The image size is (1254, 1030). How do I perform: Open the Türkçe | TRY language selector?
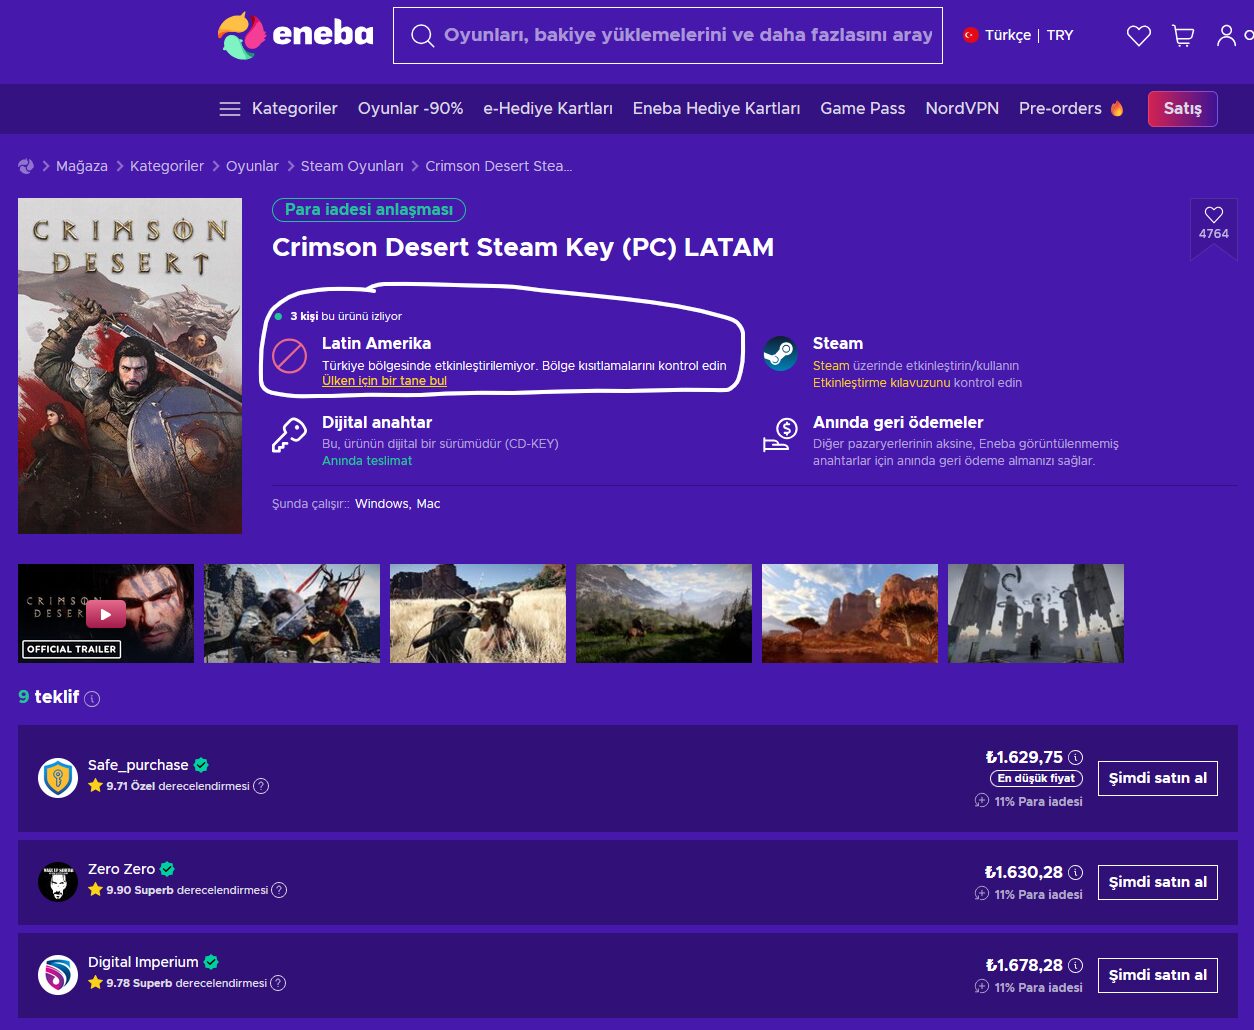[x=1017, y=35]
